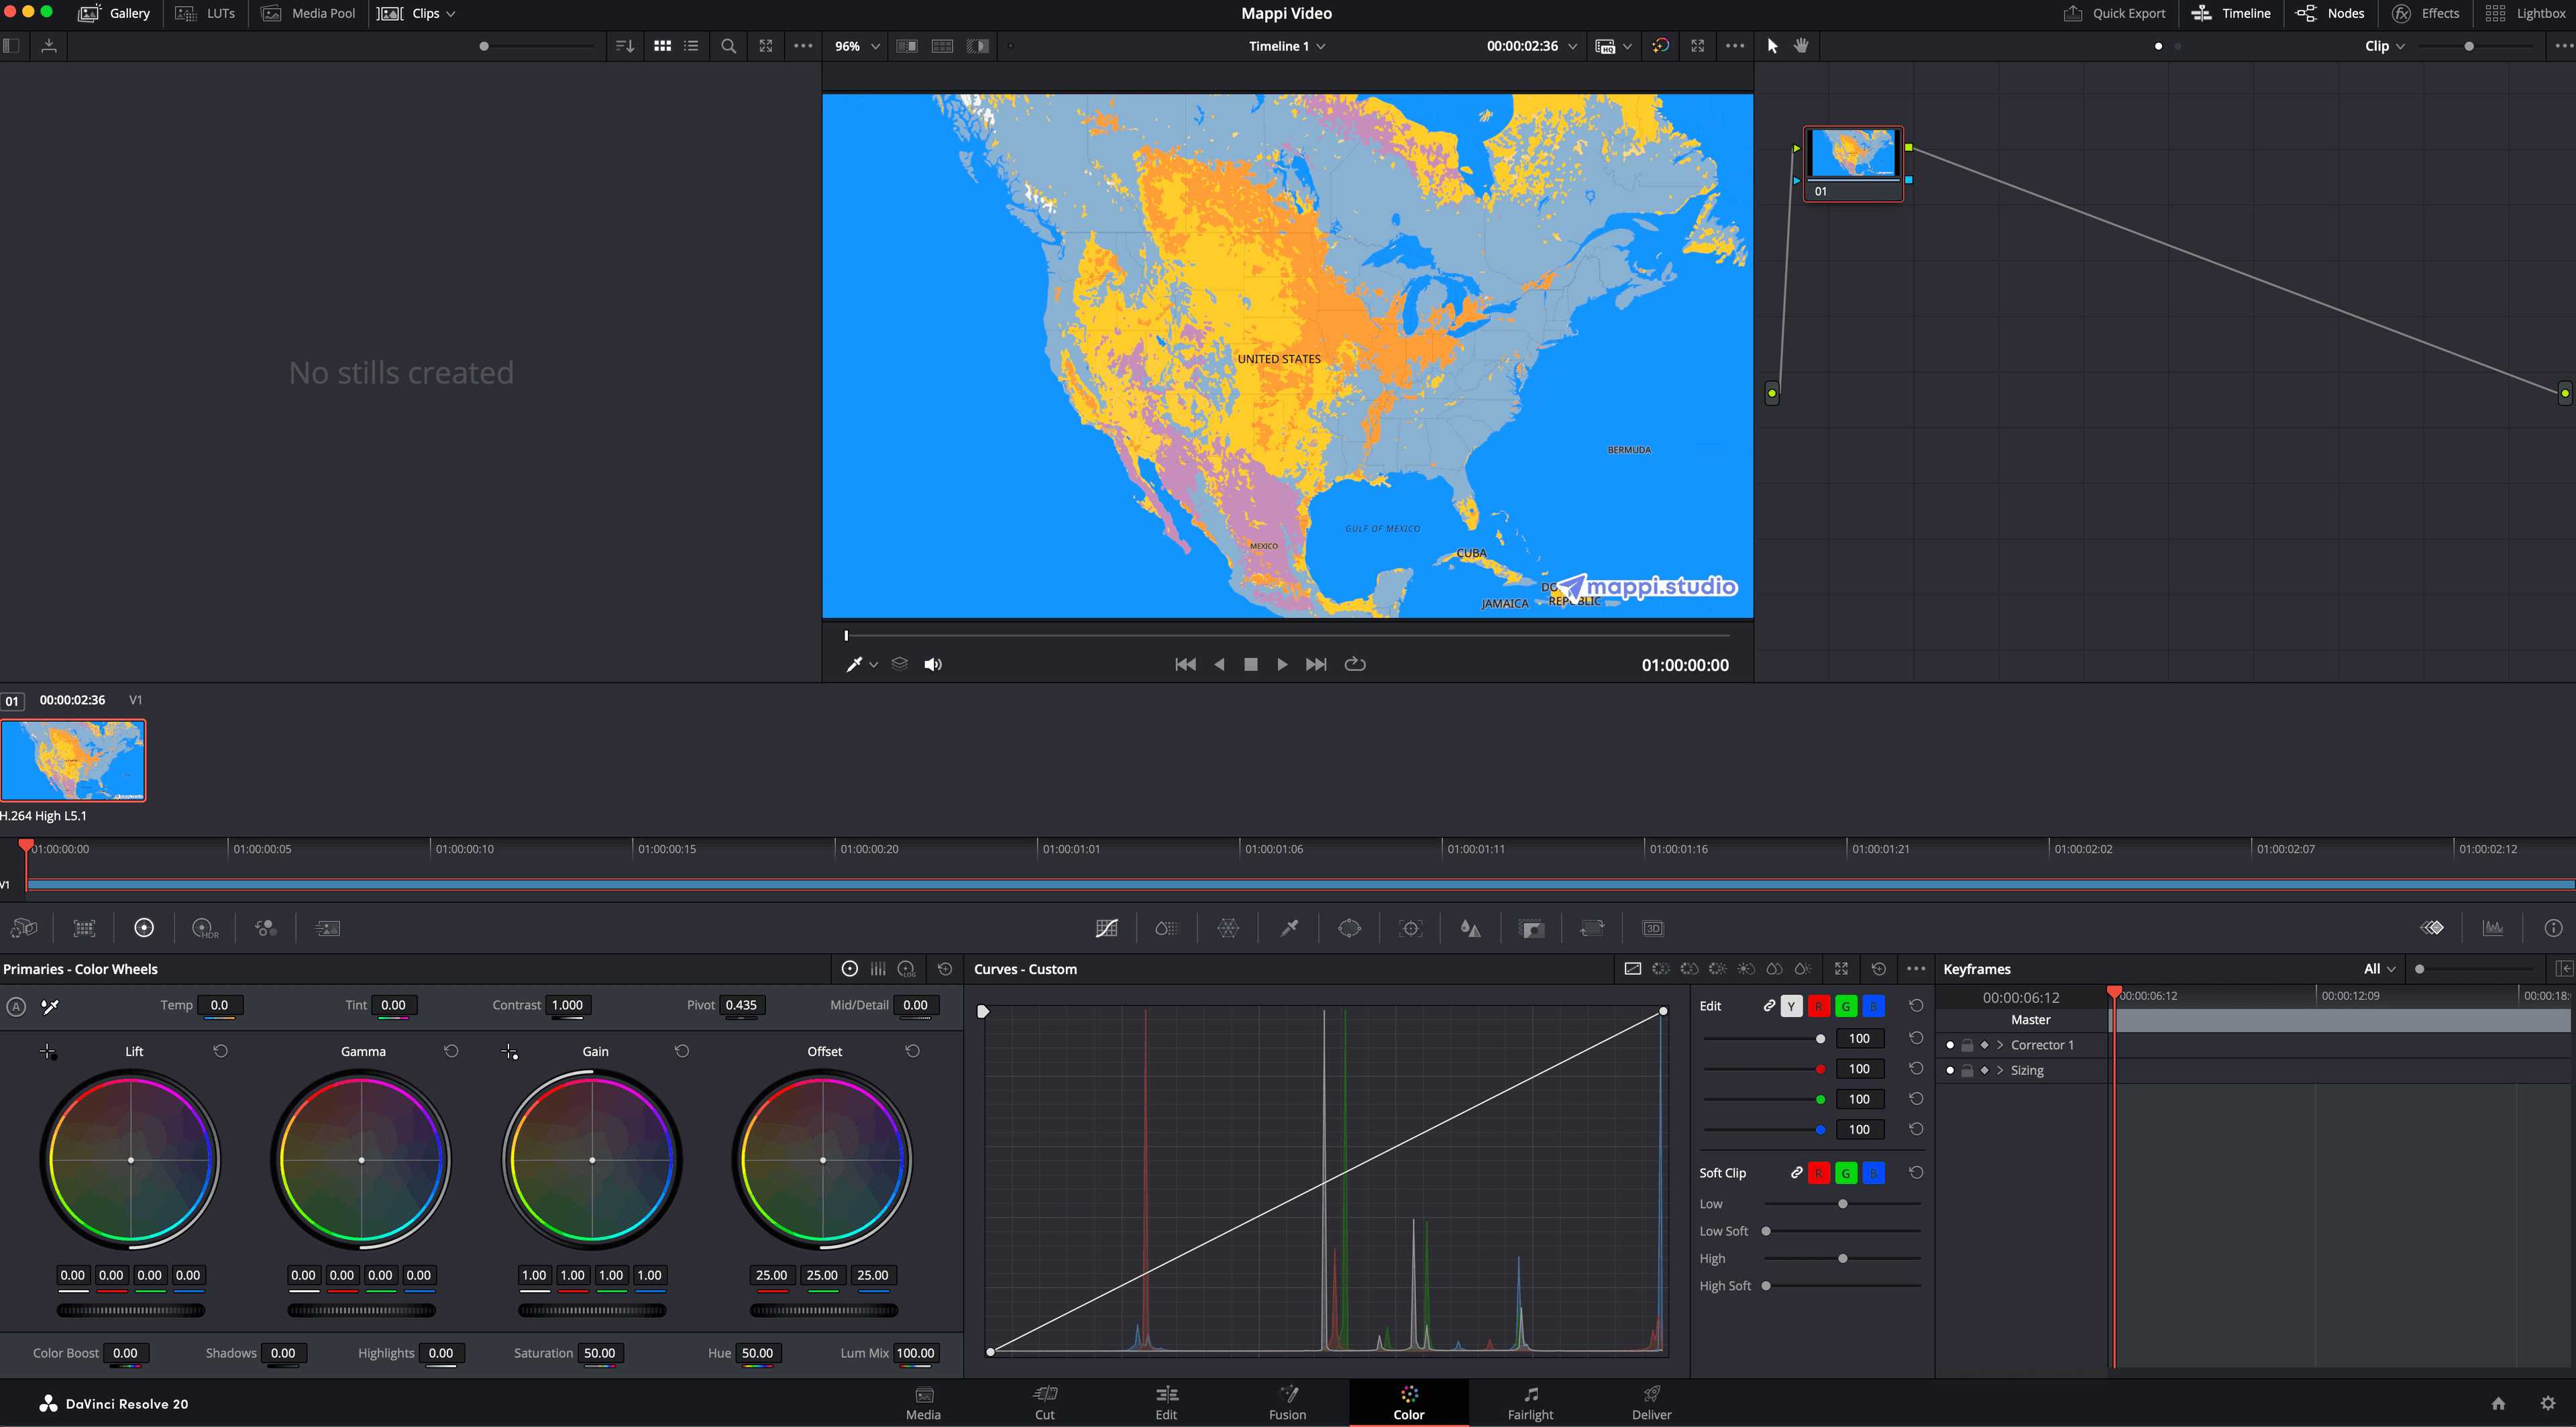Switch to the Fusion page
Viewport: 2576px width, 1427px height.
[x=1287, y=1402]
